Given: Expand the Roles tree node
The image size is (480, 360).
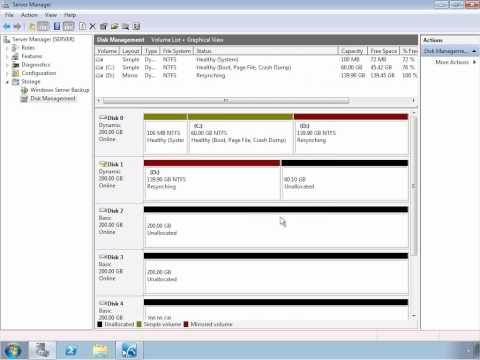Looking at the screenshot, I should pyautogui.click(x=7, y=48).
